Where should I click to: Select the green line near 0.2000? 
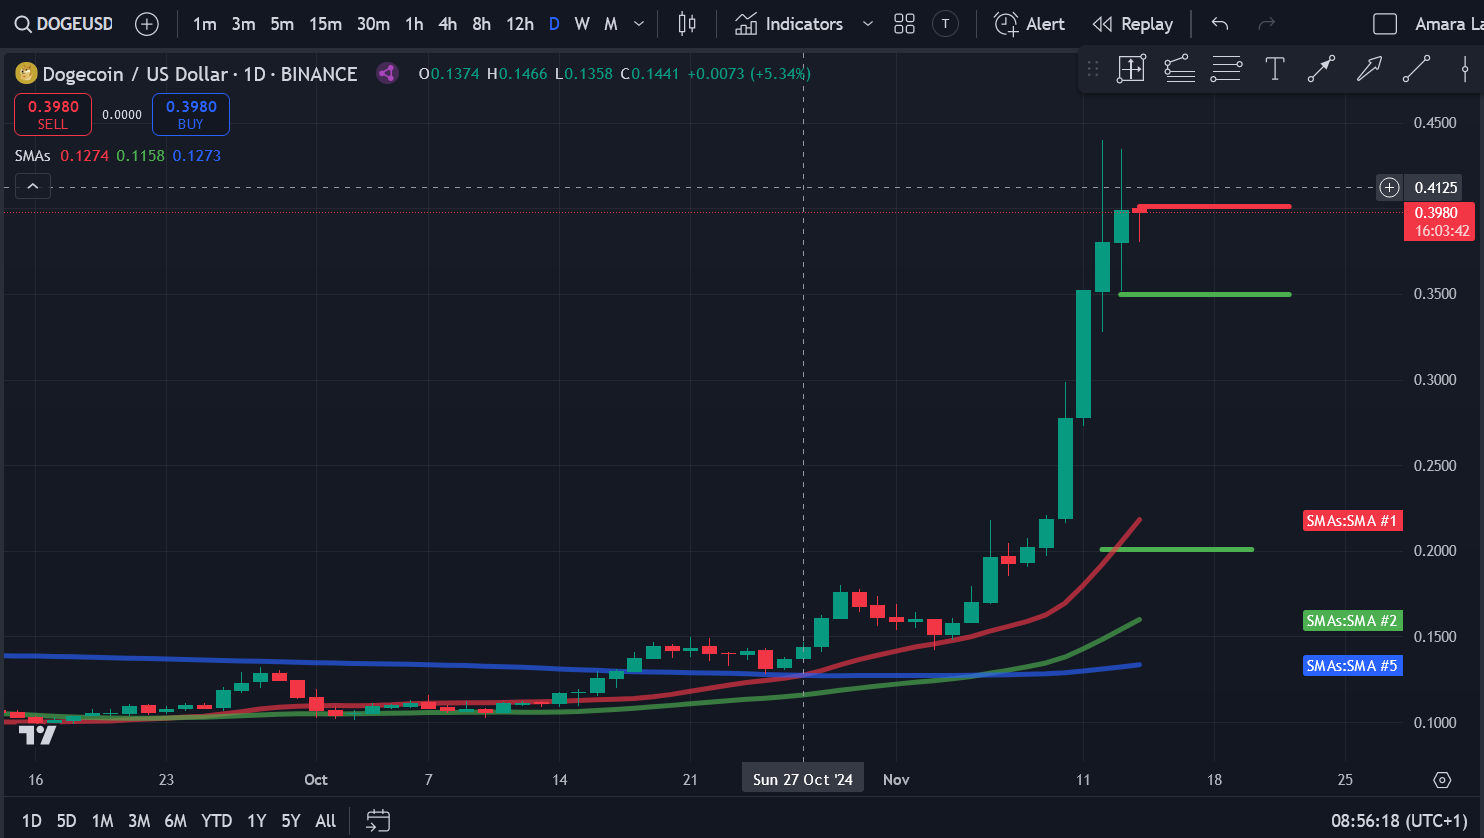click(x=1177, y=549)
